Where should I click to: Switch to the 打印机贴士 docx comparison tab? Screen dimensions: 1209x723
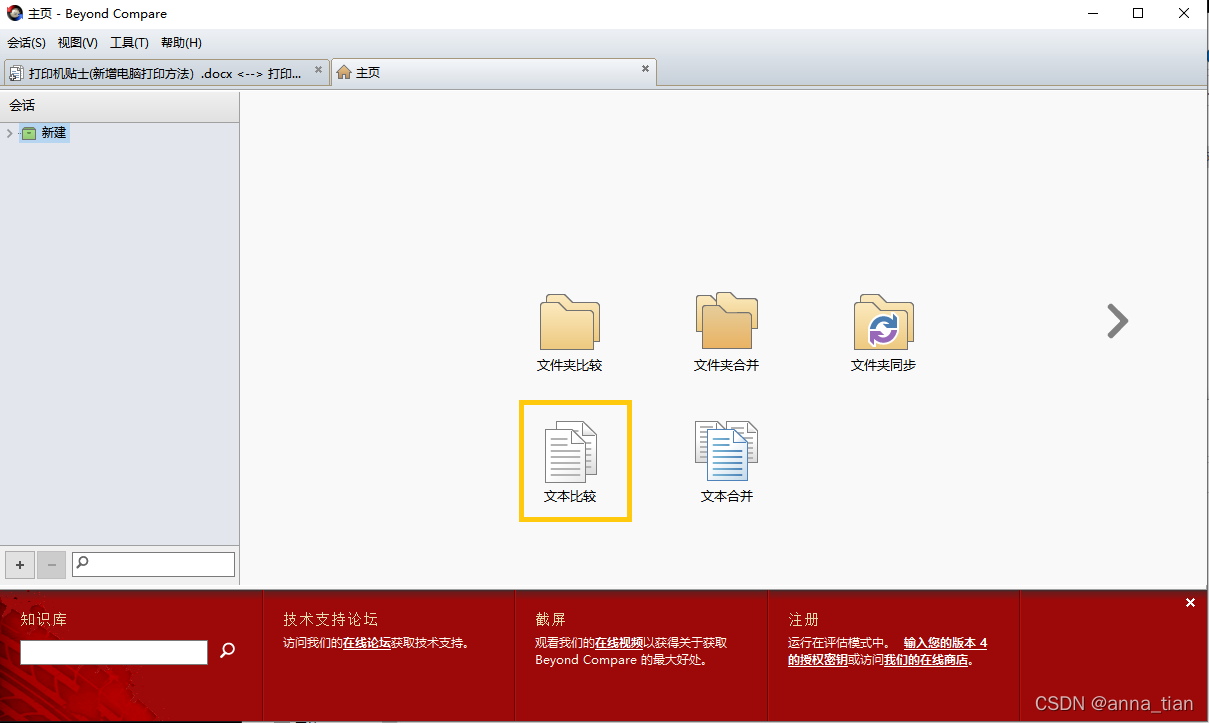(165, 73)
